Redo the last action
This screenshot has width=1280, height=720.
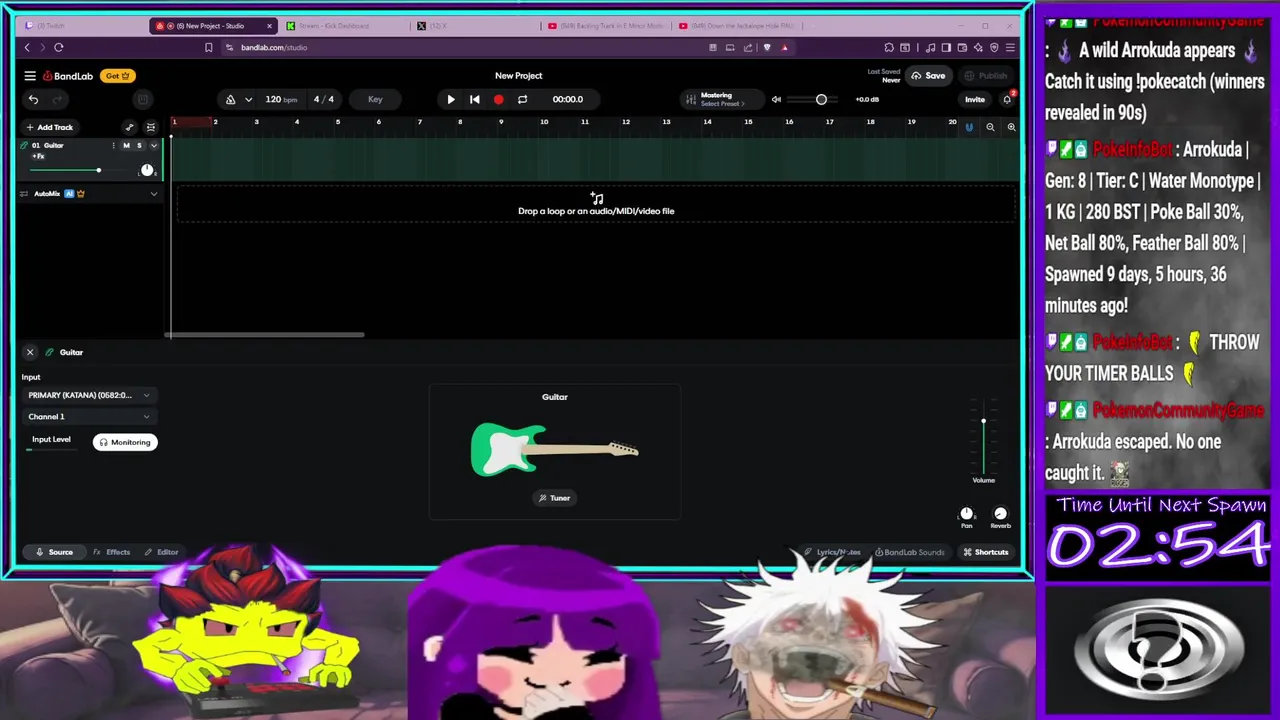tap(57, 99)
